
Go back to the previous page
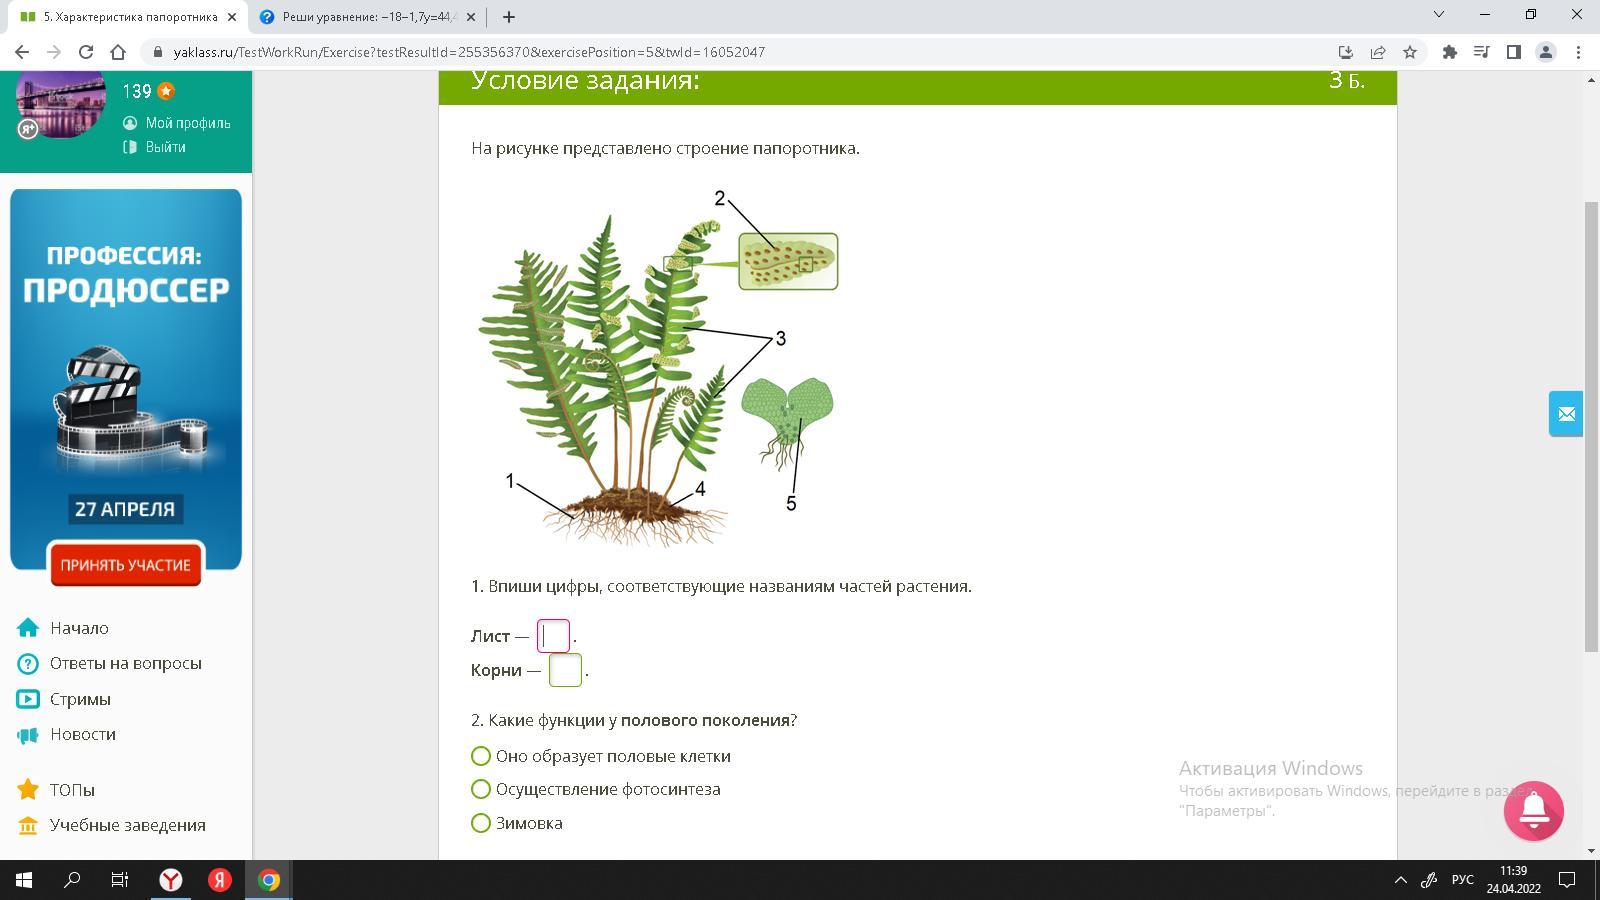(x=22, y=52)
